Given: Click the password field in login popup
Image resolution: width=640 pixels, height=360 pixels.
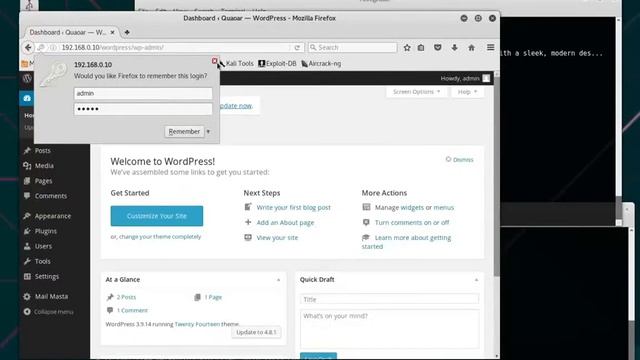Looking at the screenshot, I should (143, 109).
